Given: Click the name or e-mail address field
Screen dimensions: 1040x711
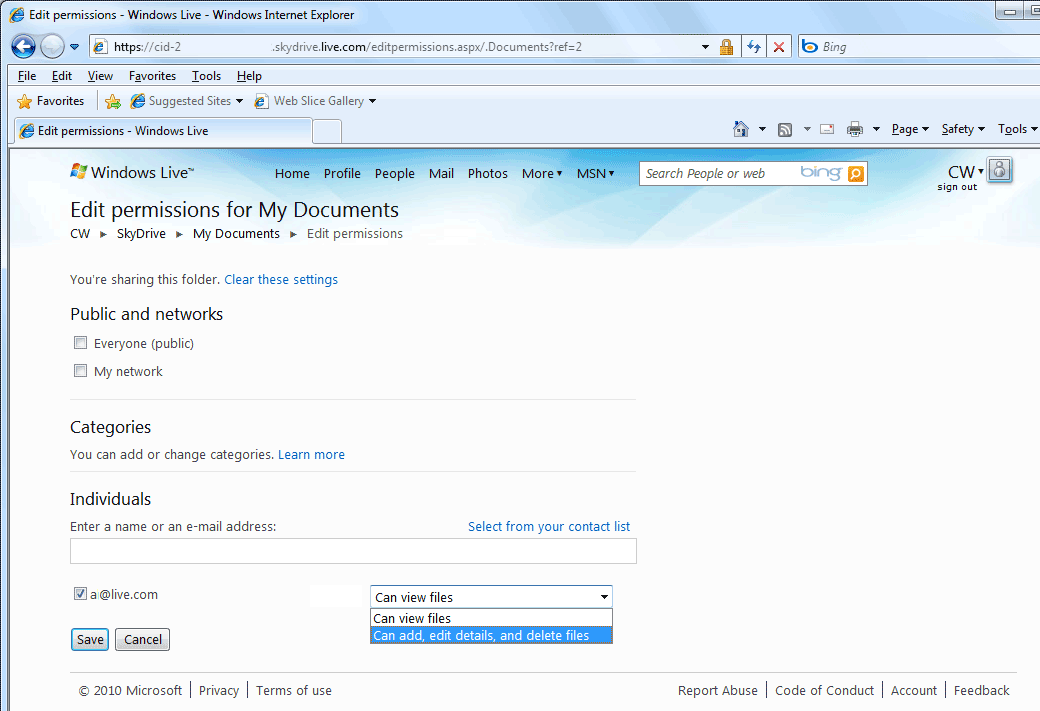Looking at the screenshot, I should tap(354, 551).
